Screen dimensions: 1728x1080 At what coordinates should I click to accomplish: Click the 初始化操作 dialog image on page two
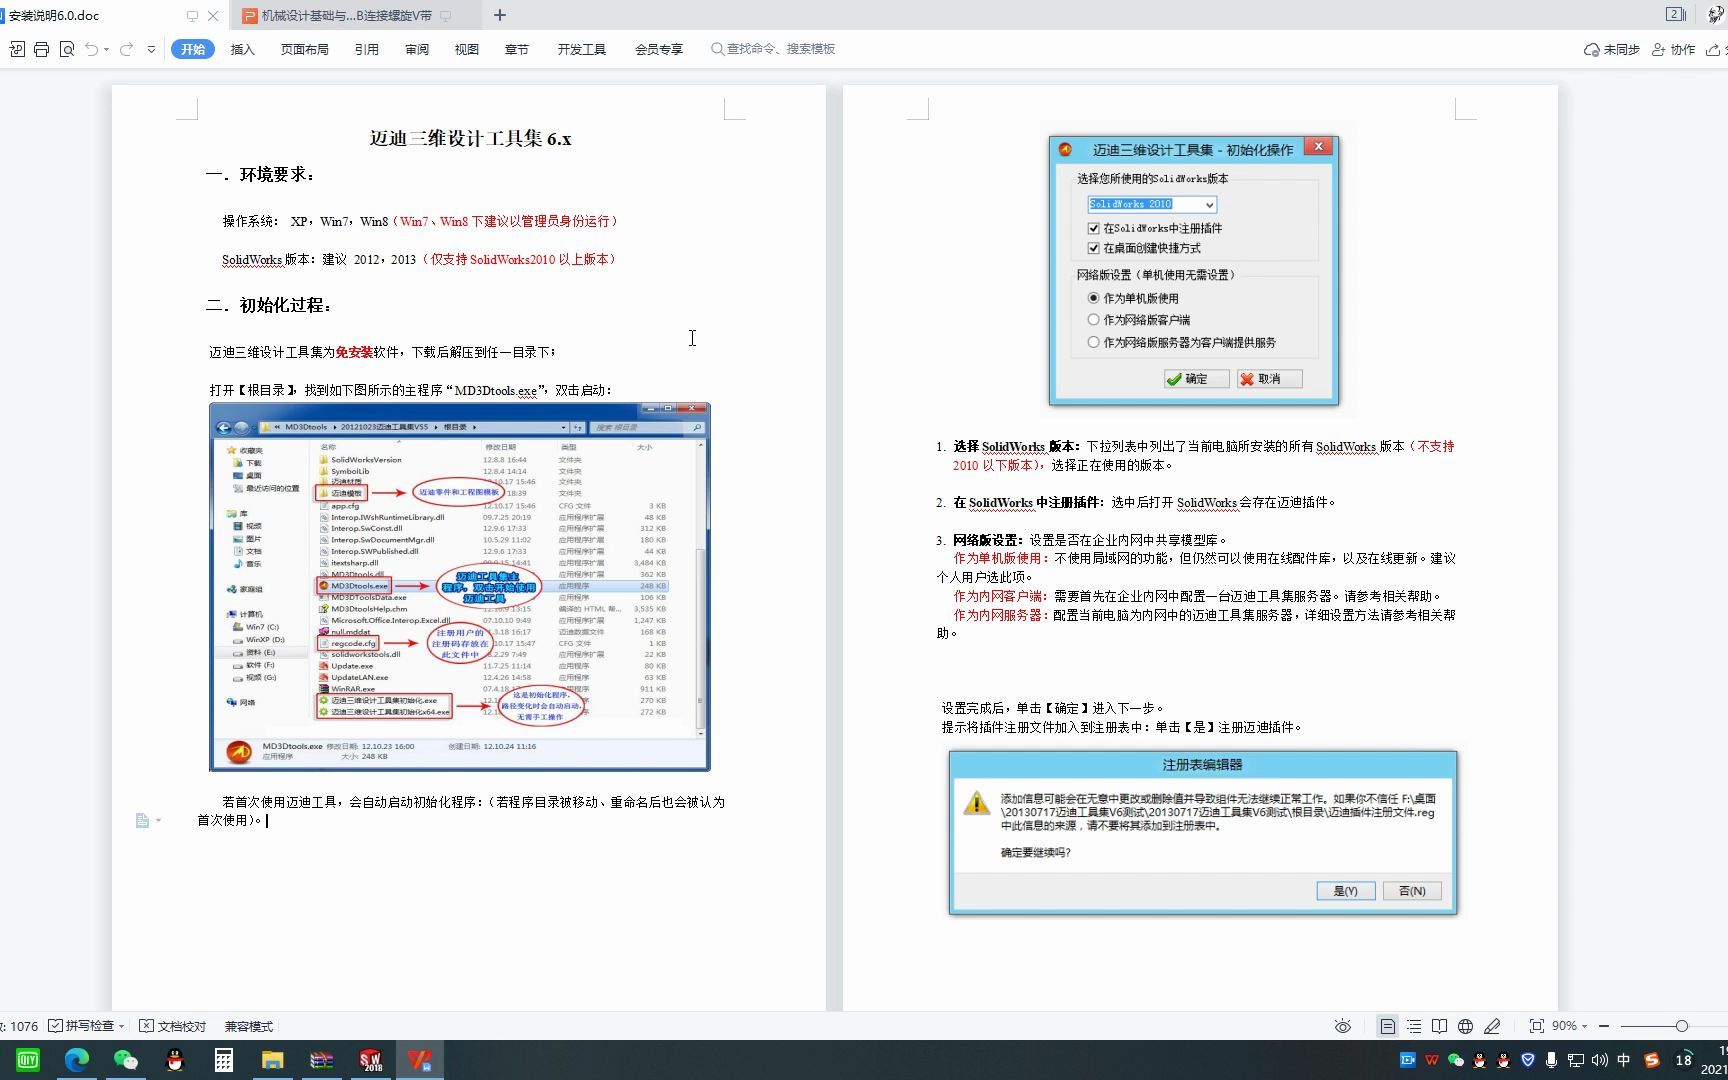(x=1194, y=271)
